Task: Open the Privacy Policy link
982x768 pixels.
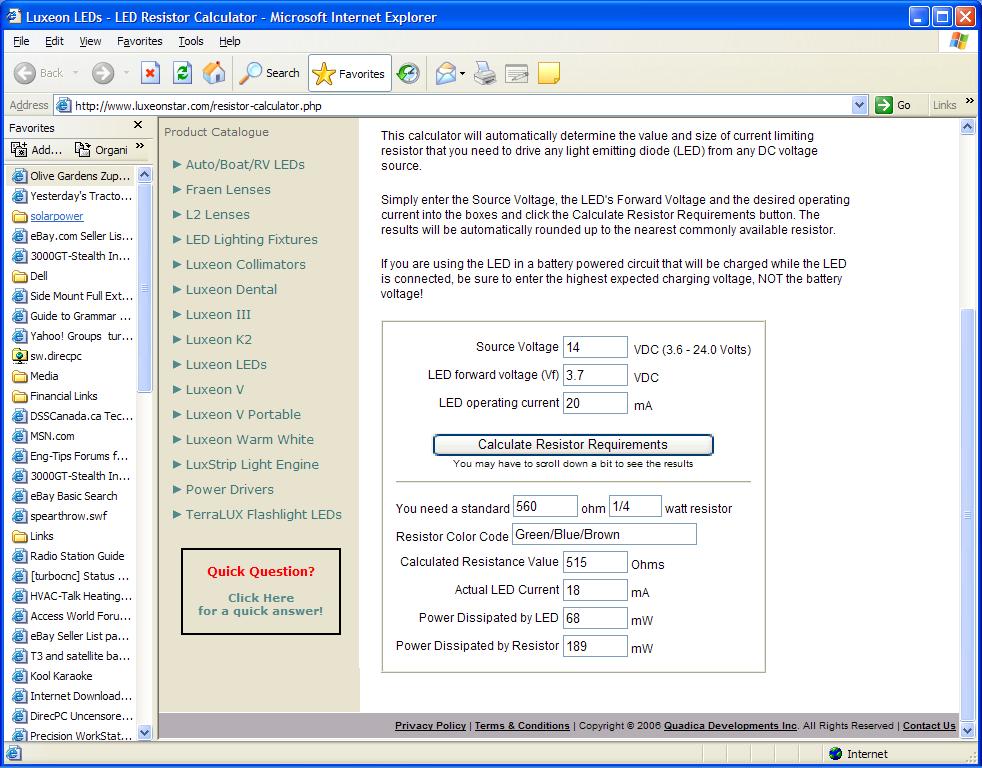Action: pos(430,725)
